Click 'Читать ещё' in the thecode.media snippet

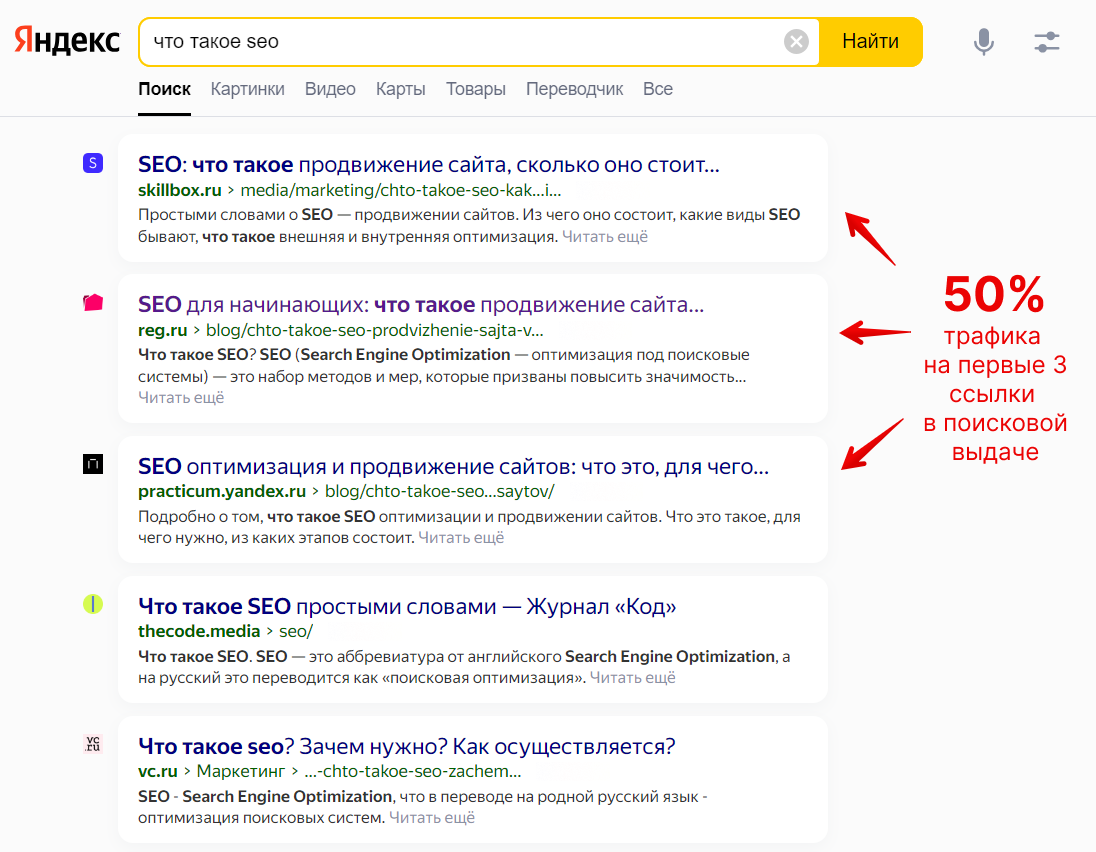pyautogui.click(x=633, y=677)
